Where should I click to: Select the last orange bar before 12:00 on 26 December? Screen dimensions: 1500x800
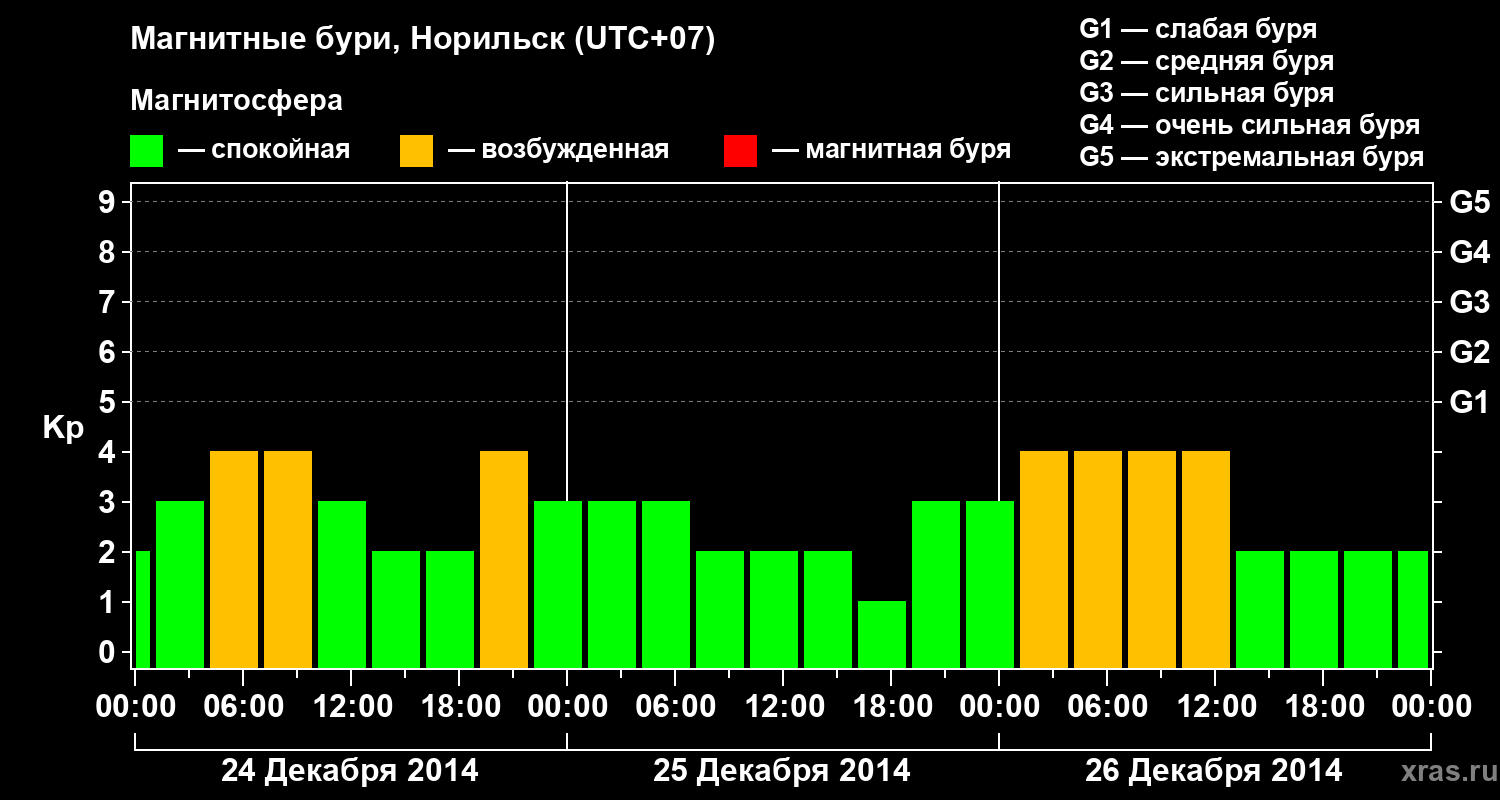click(x=1206, y=559)
